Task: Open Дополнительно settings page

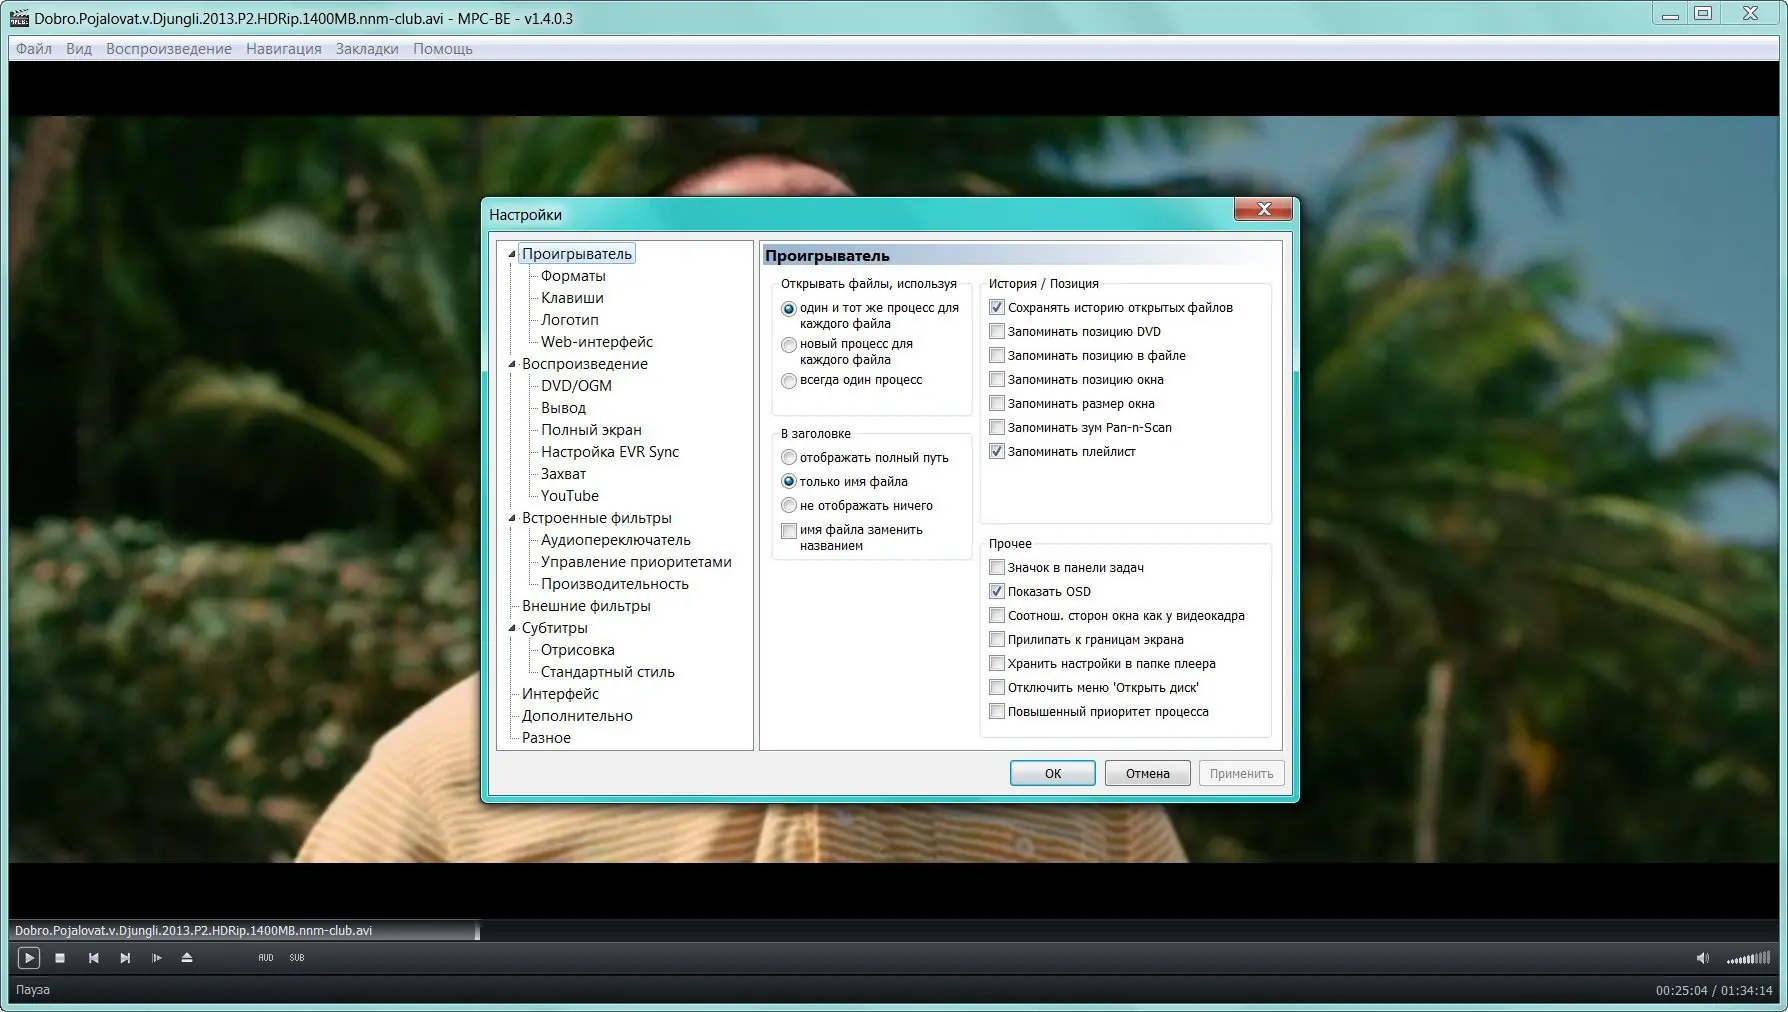Action: 577,716
